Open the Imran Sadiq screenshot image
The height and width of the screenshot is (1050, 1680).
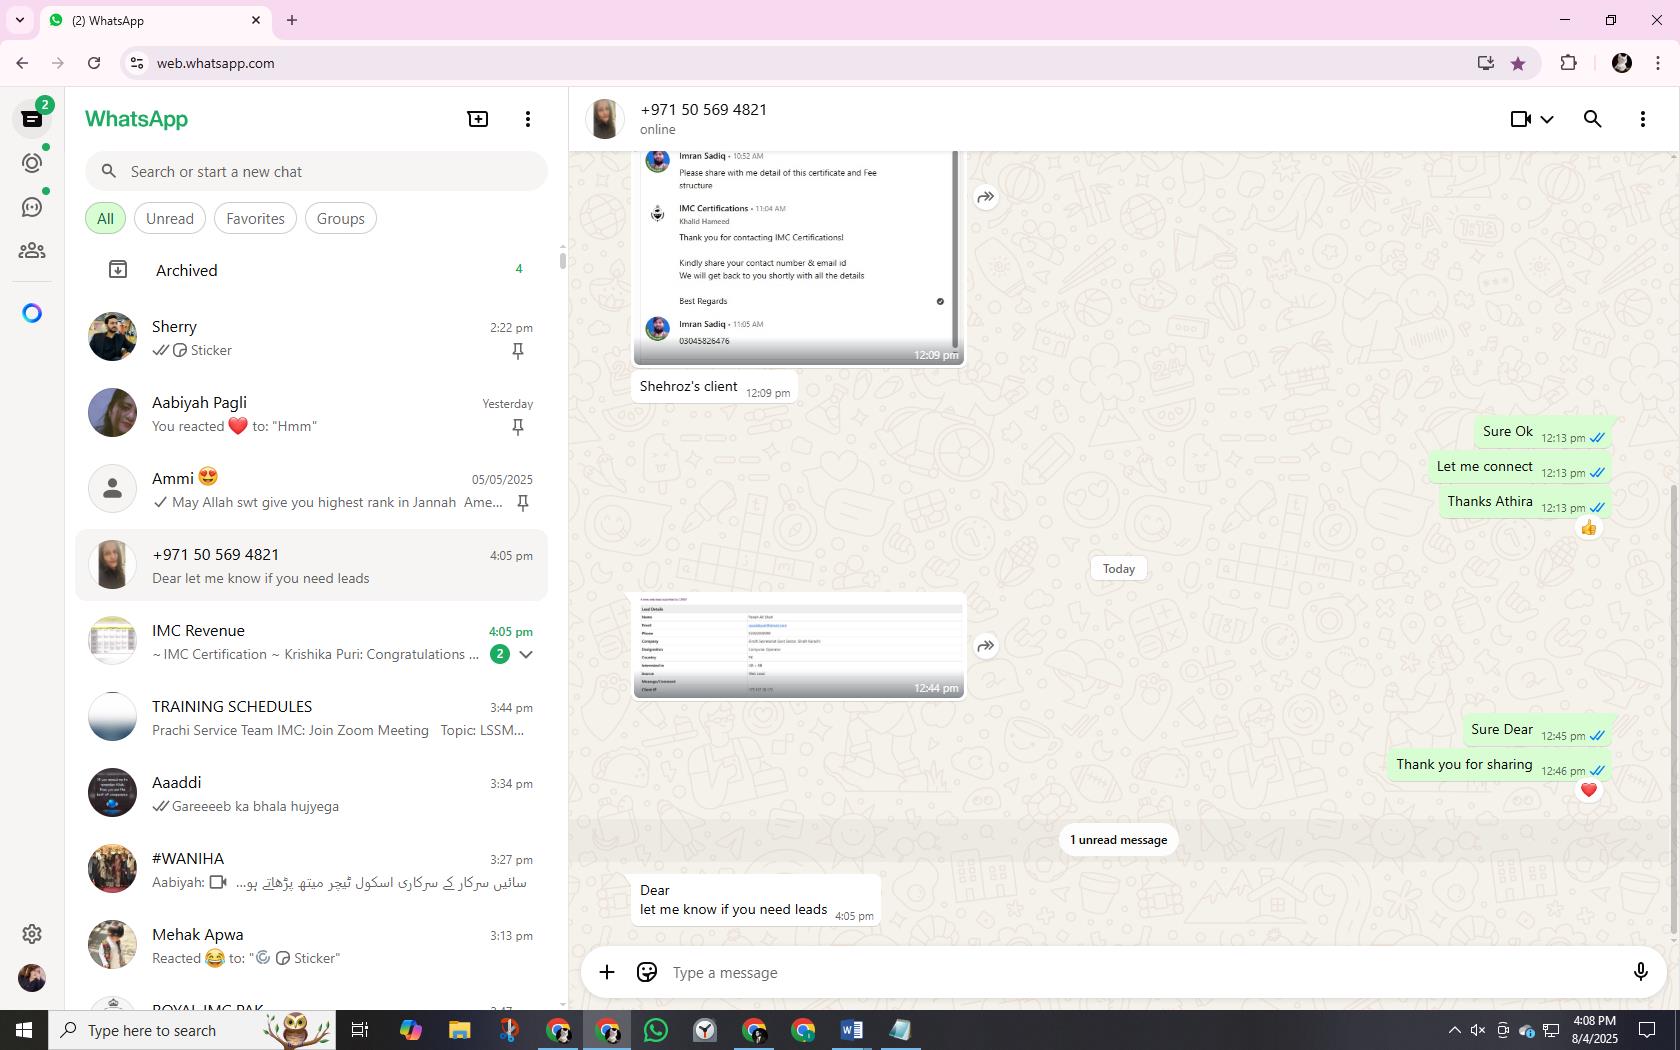799,257
